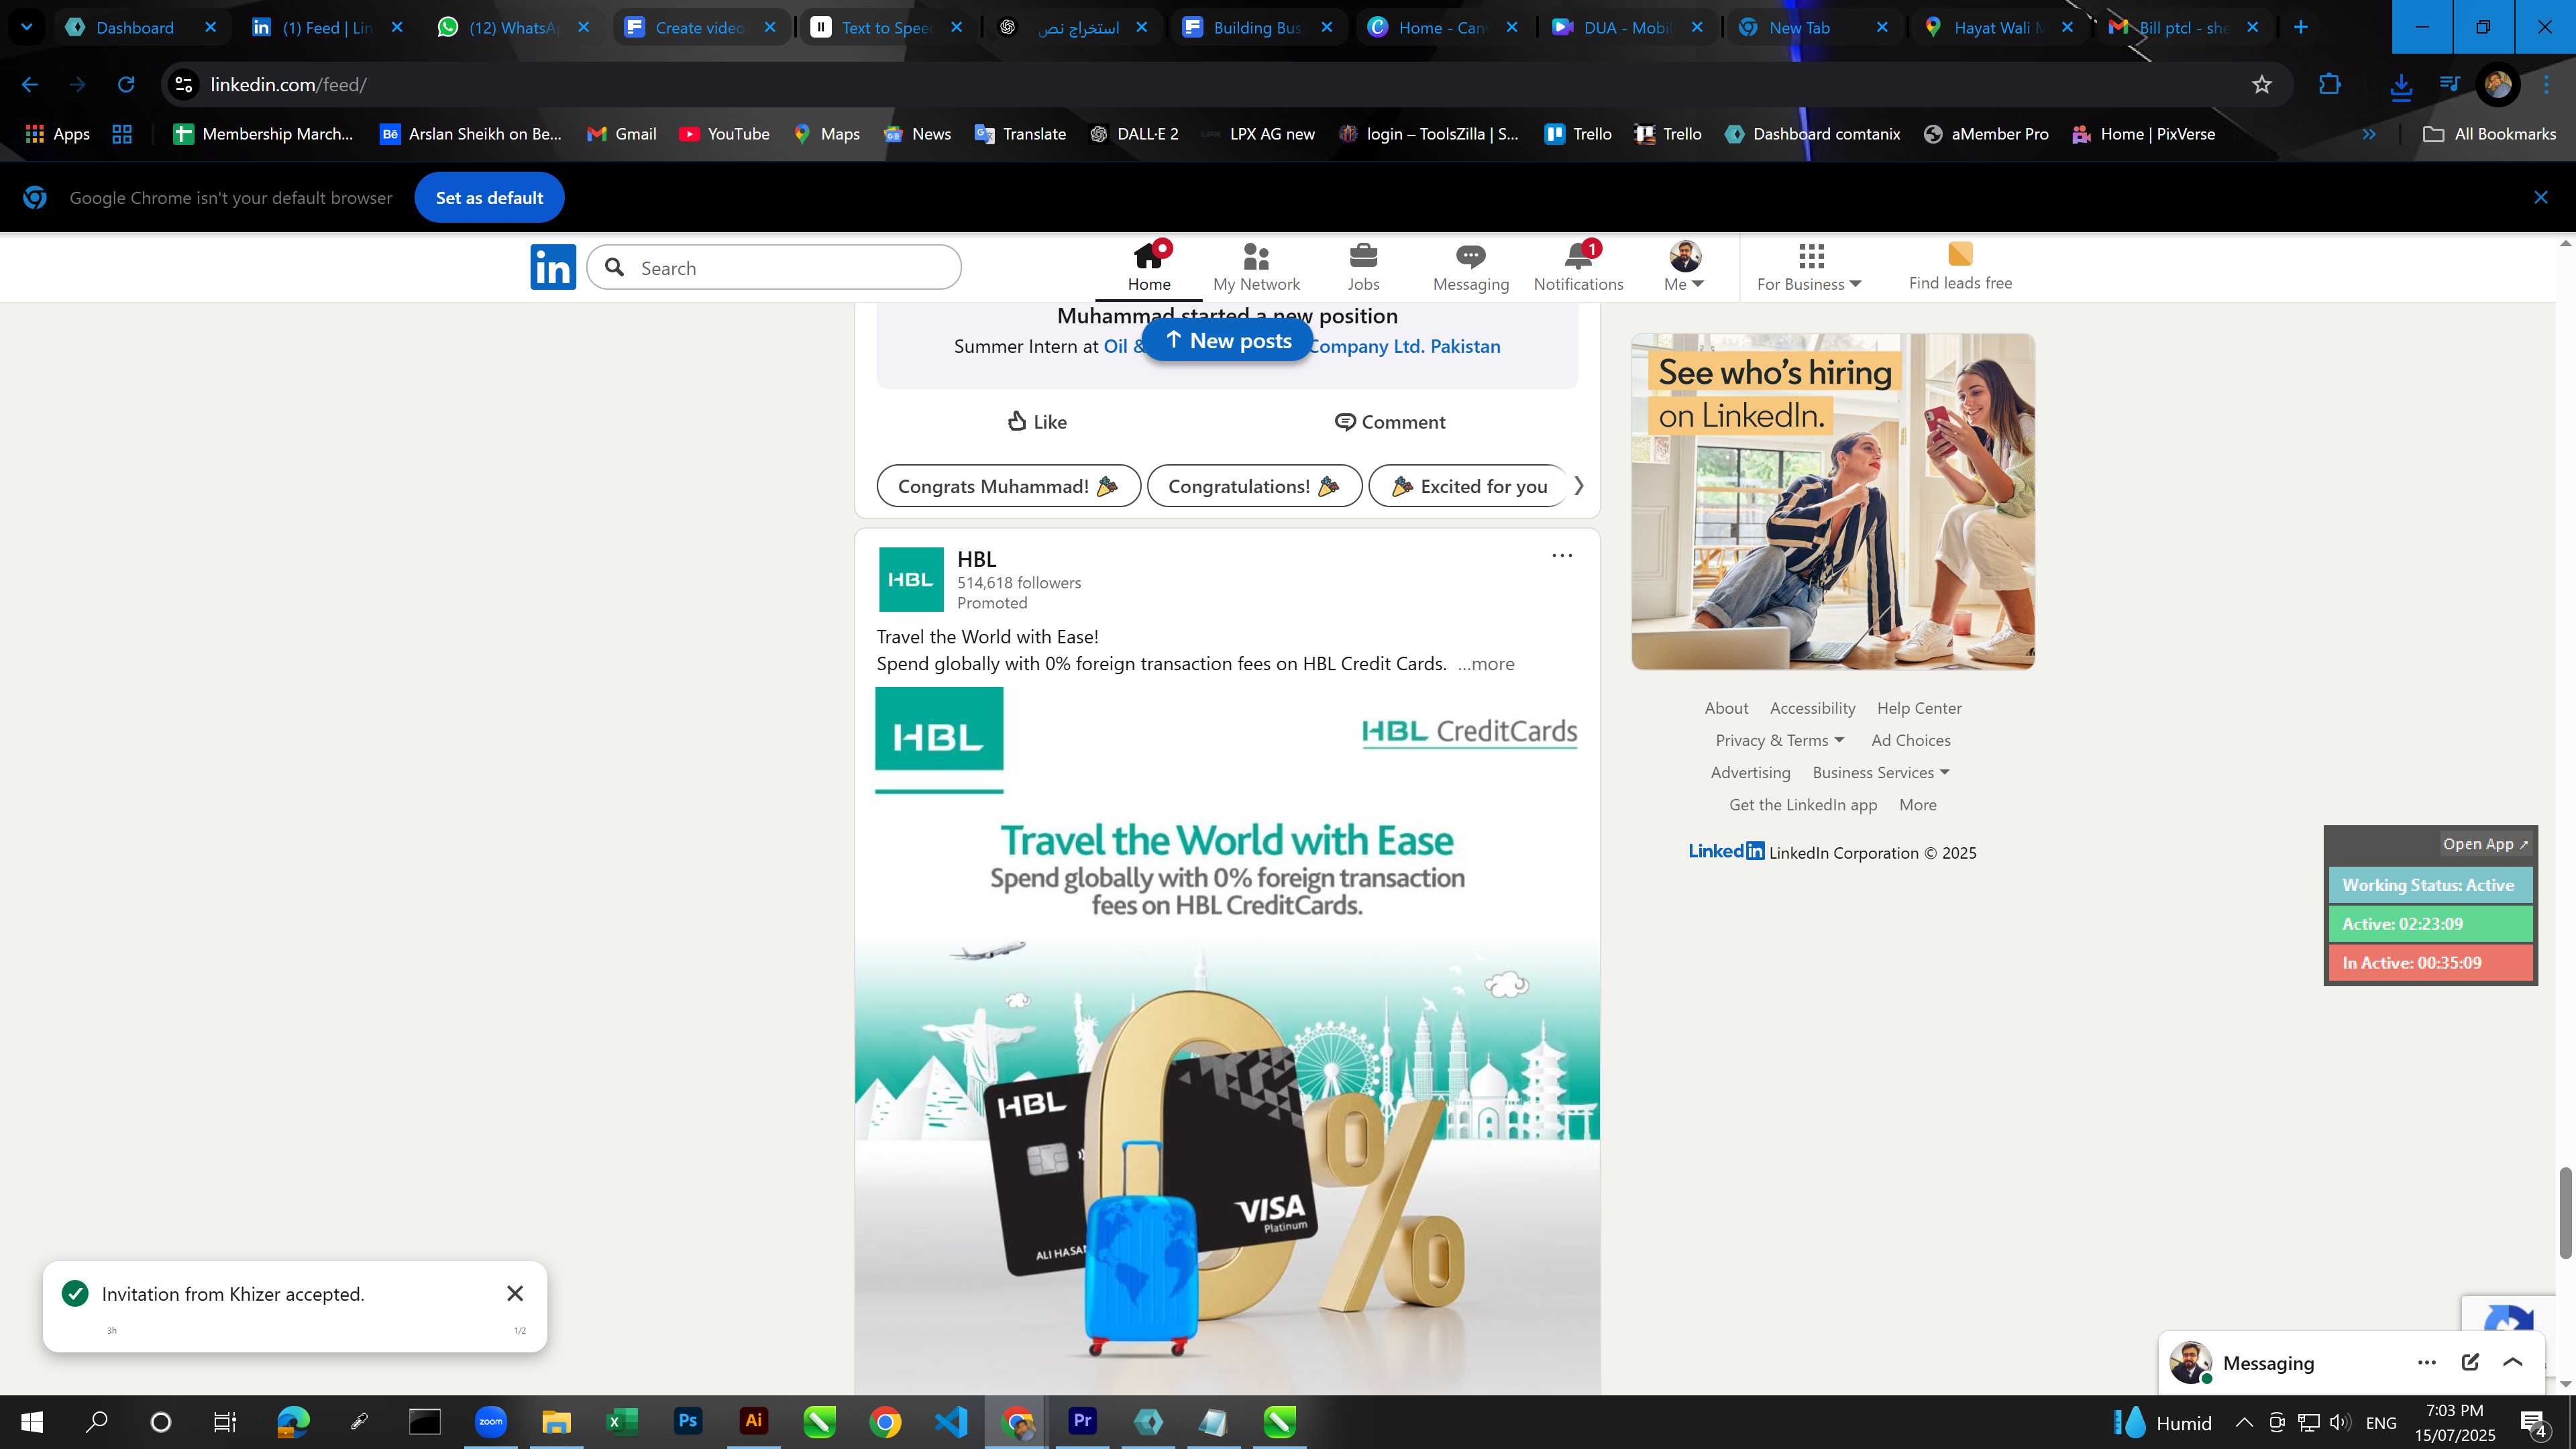The image size is (2576, 1449).
Task: Show hidden system tray icons
Action: pos(2243,1422)
